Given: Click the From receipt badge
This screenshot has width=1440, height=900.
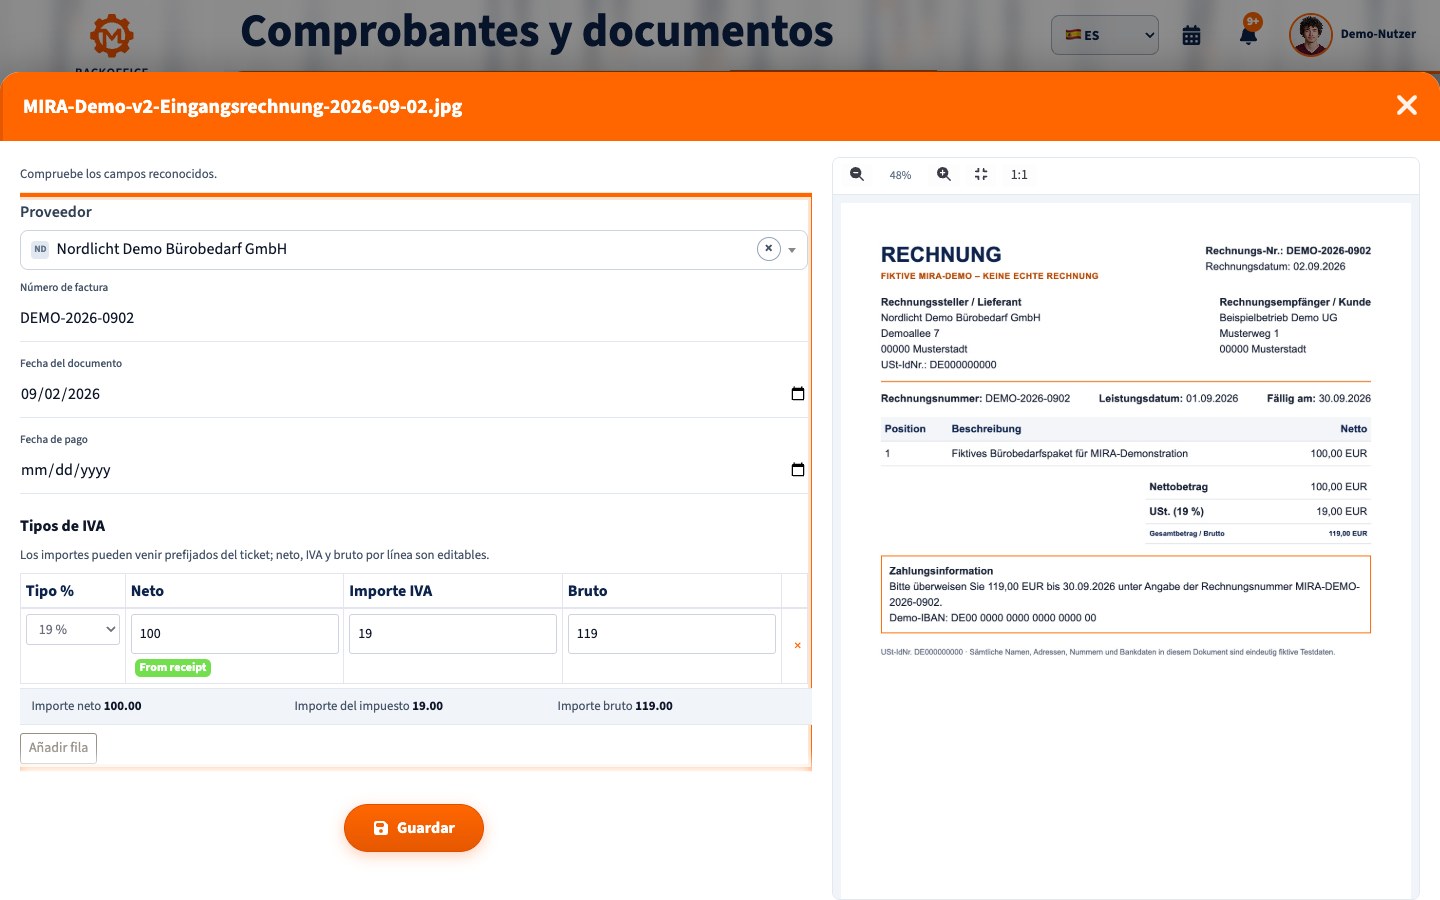Looking at the screenshot, I should (x=173, y=667).
